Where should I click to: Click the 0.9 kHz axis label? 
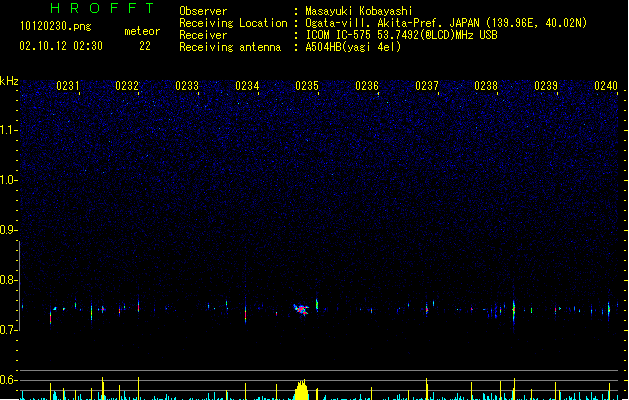[x=9, y=230]
